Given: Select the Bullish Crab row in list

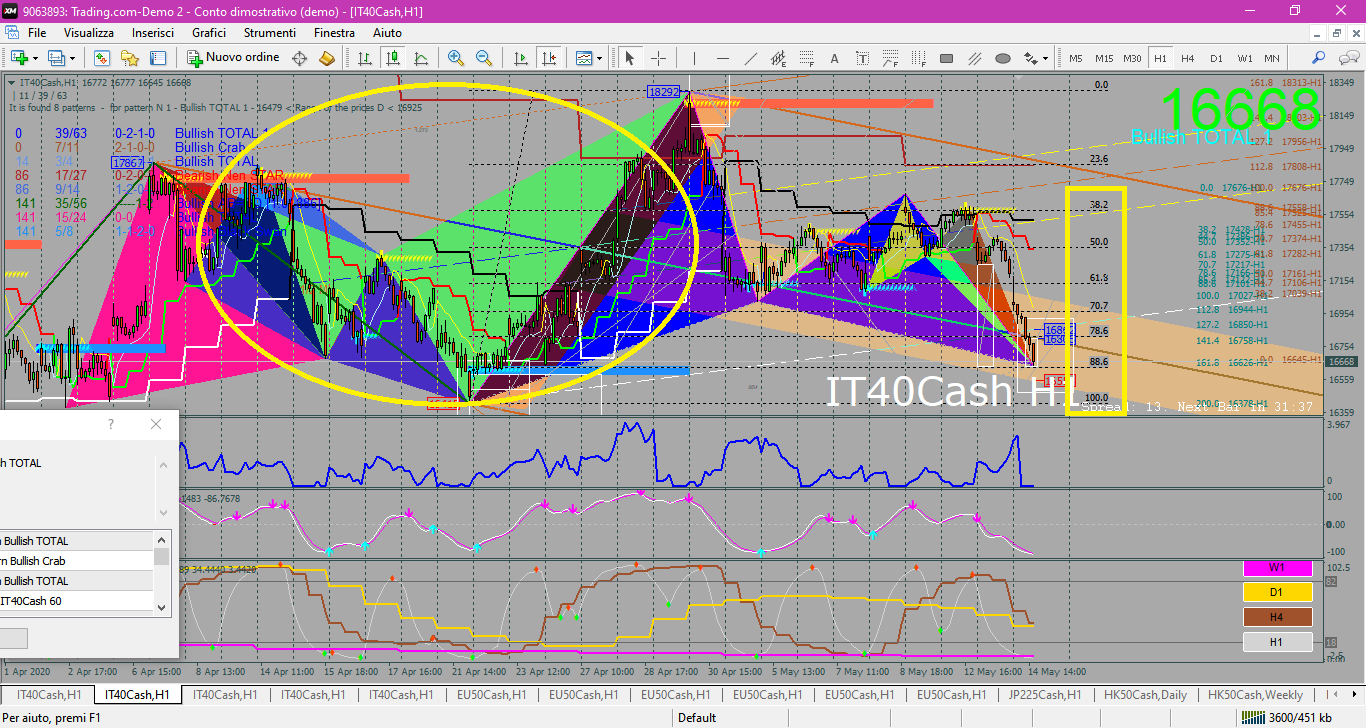Looking at the screenshot, I should coord(77,561).
